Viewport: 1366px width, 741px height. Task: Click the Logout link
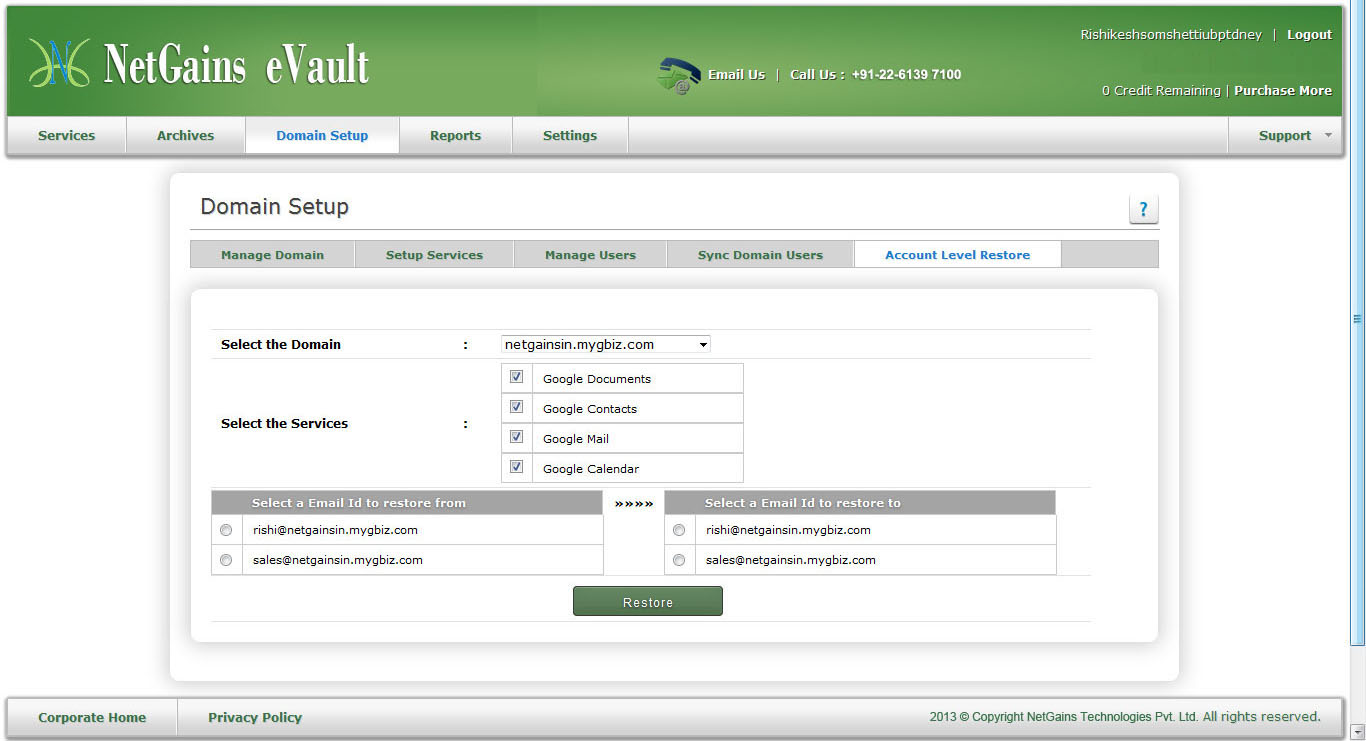(x=1309, y=35)
